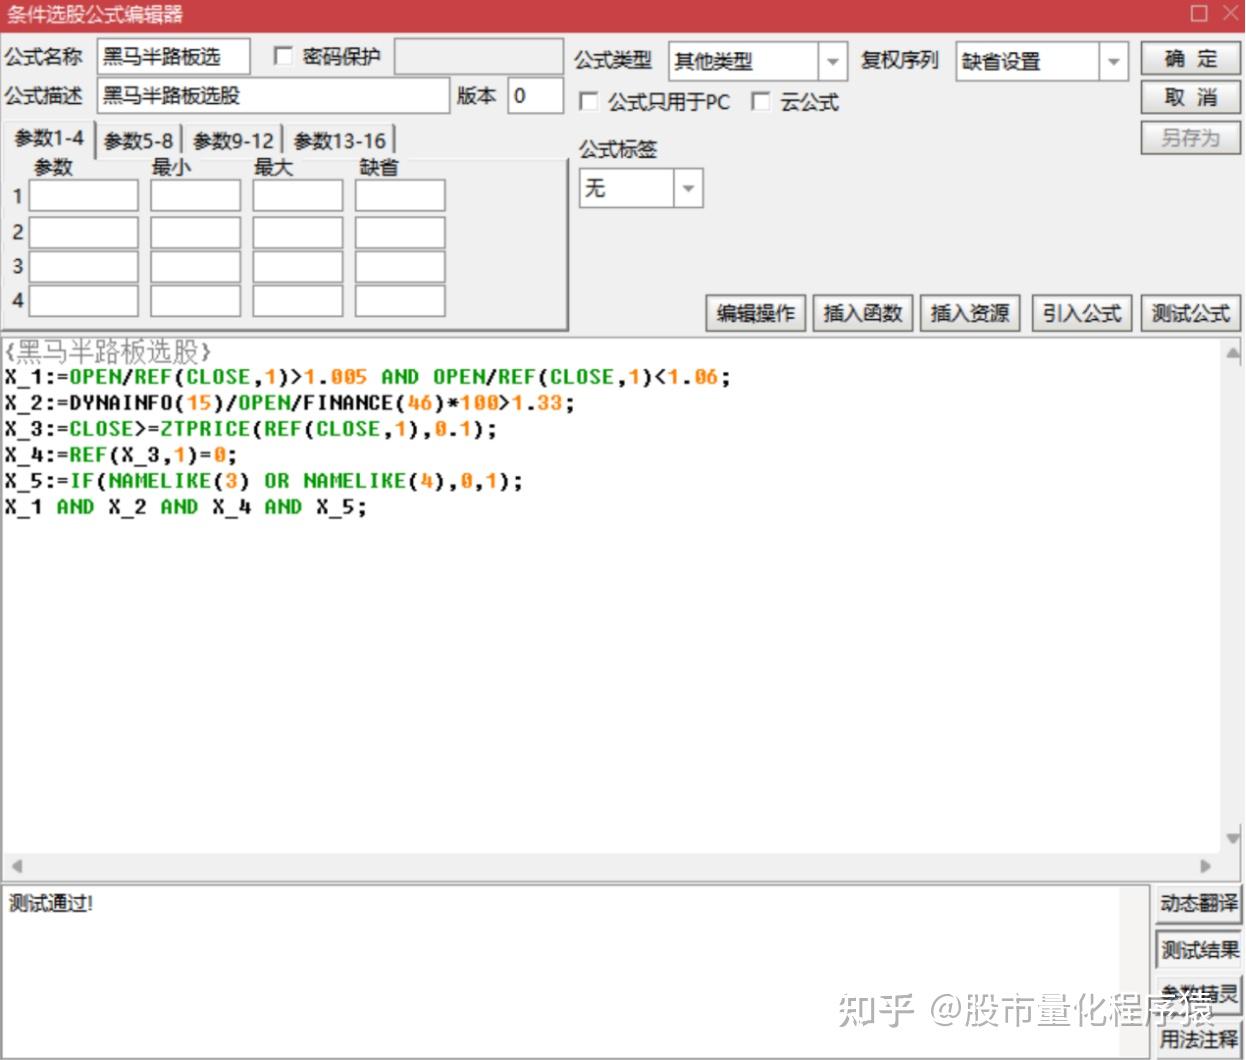Click parameter row 4 缺省 field
This screenshot has width=1246, height=1060.
[x=400, y=301]
